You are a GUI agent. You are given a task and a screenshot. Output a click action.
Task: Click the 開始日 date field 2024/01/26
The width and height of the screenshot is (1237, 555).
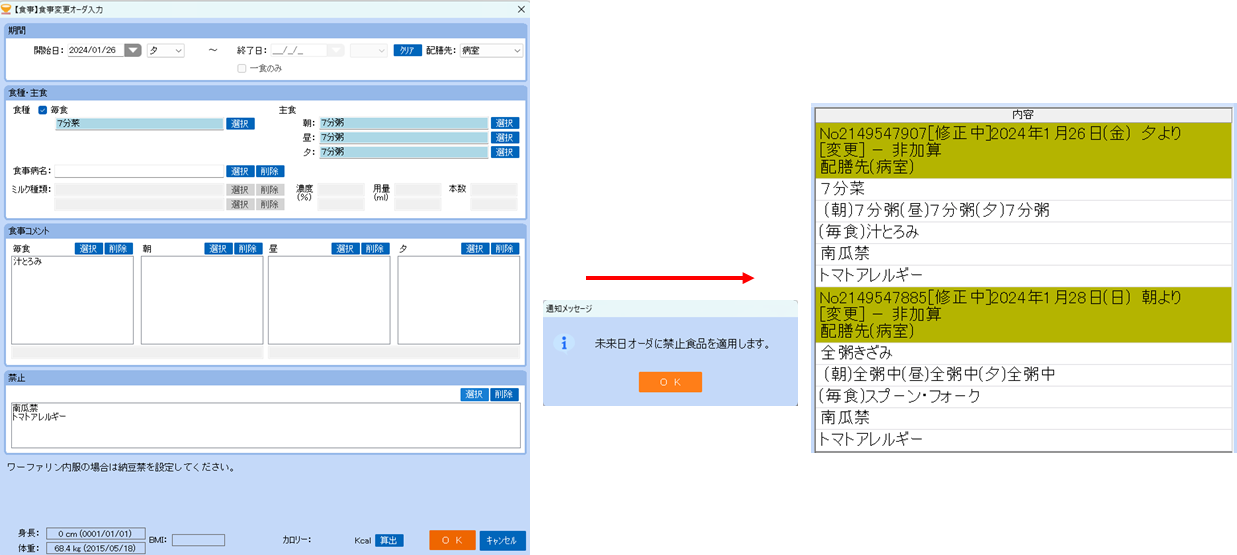click(95, 50)
